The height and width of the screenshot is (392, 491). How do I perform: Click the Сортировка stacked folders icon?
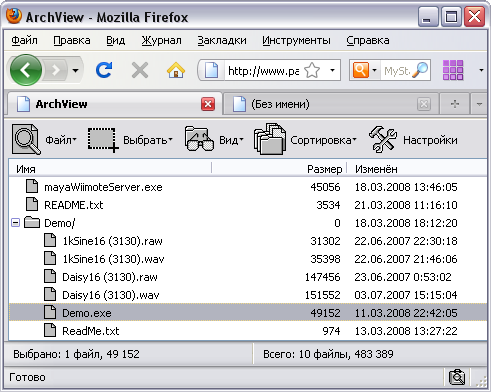pyautogui.click(x=270, y=139)
